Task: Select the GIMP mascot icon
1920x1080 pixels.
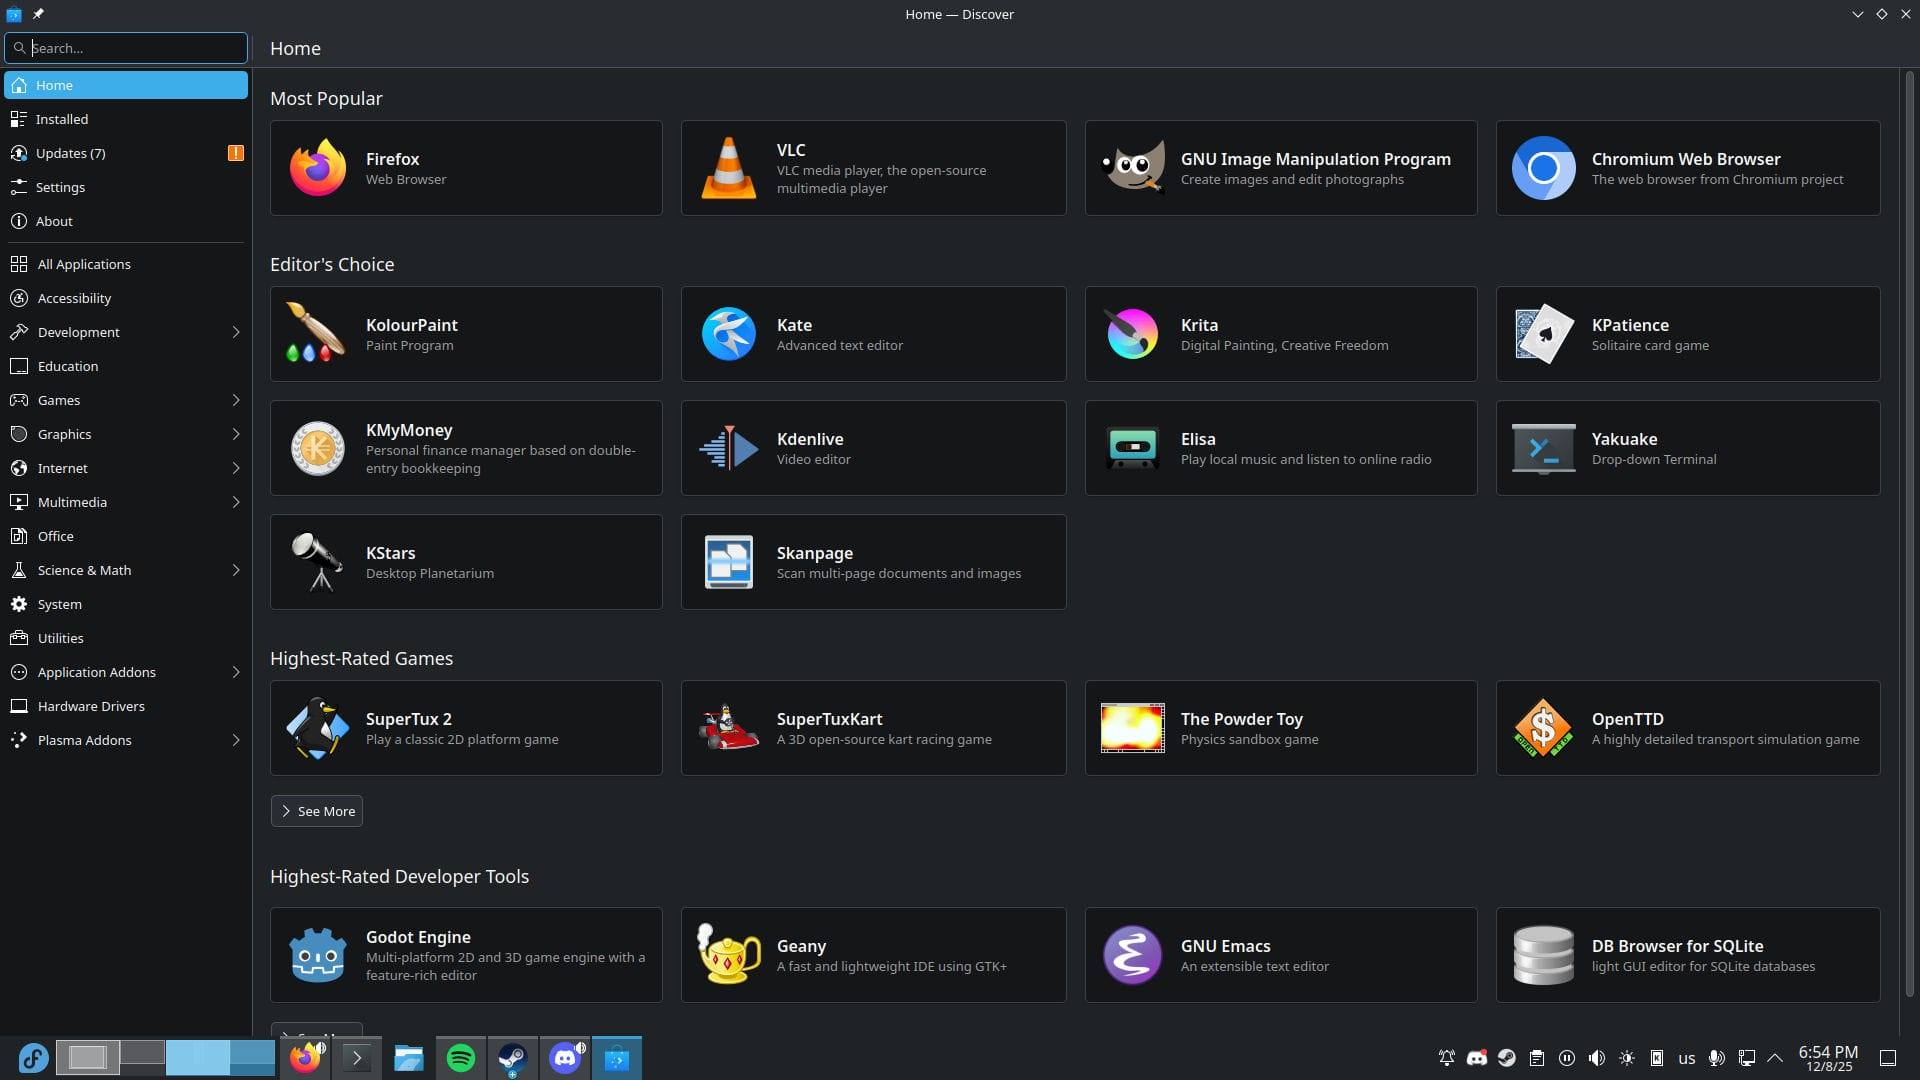Action: [1132, 168]
